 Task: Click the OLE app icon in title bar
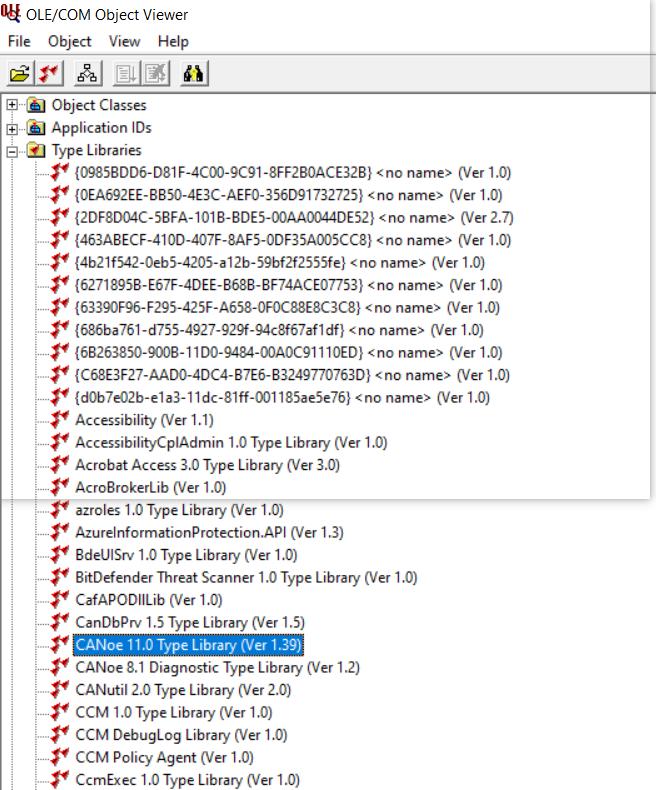click(11, 13)
